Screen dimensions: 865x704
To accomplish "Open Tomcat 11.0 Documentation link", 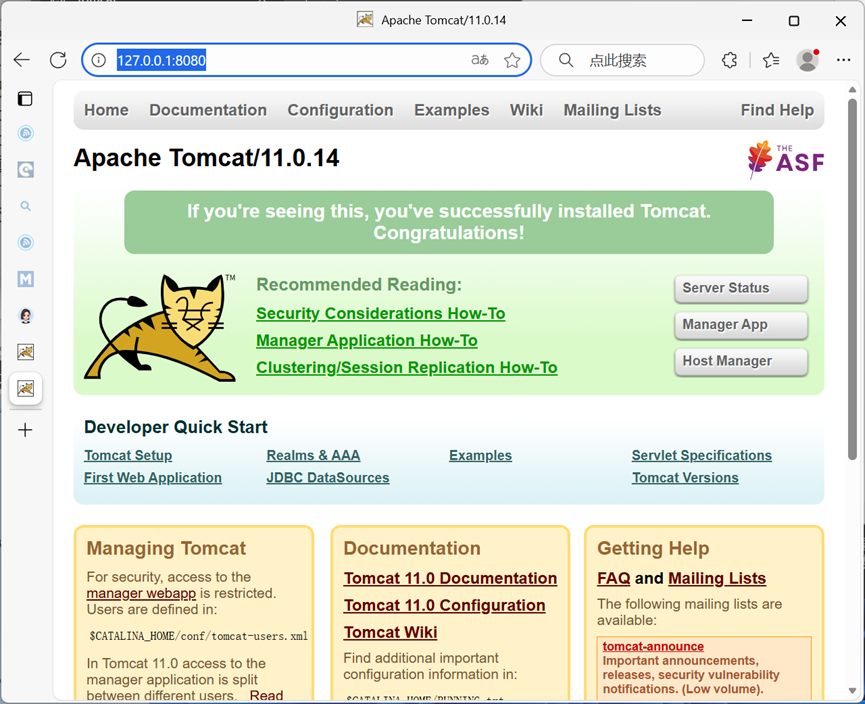I will 450,578.
